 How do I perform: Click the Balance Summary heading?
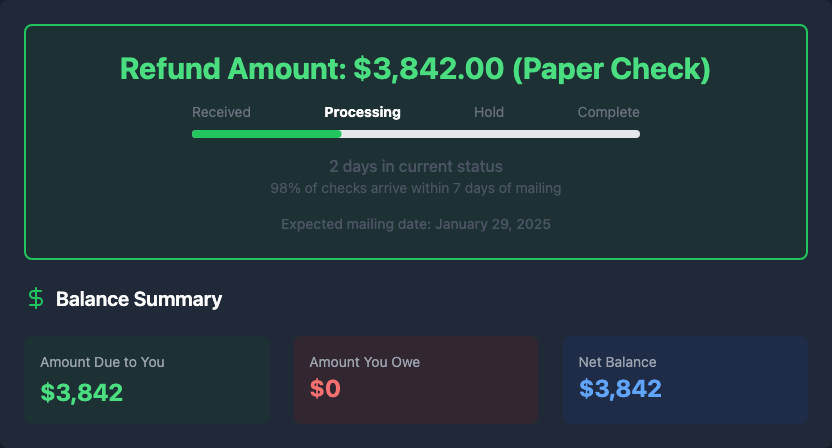(x=139, y=299)
